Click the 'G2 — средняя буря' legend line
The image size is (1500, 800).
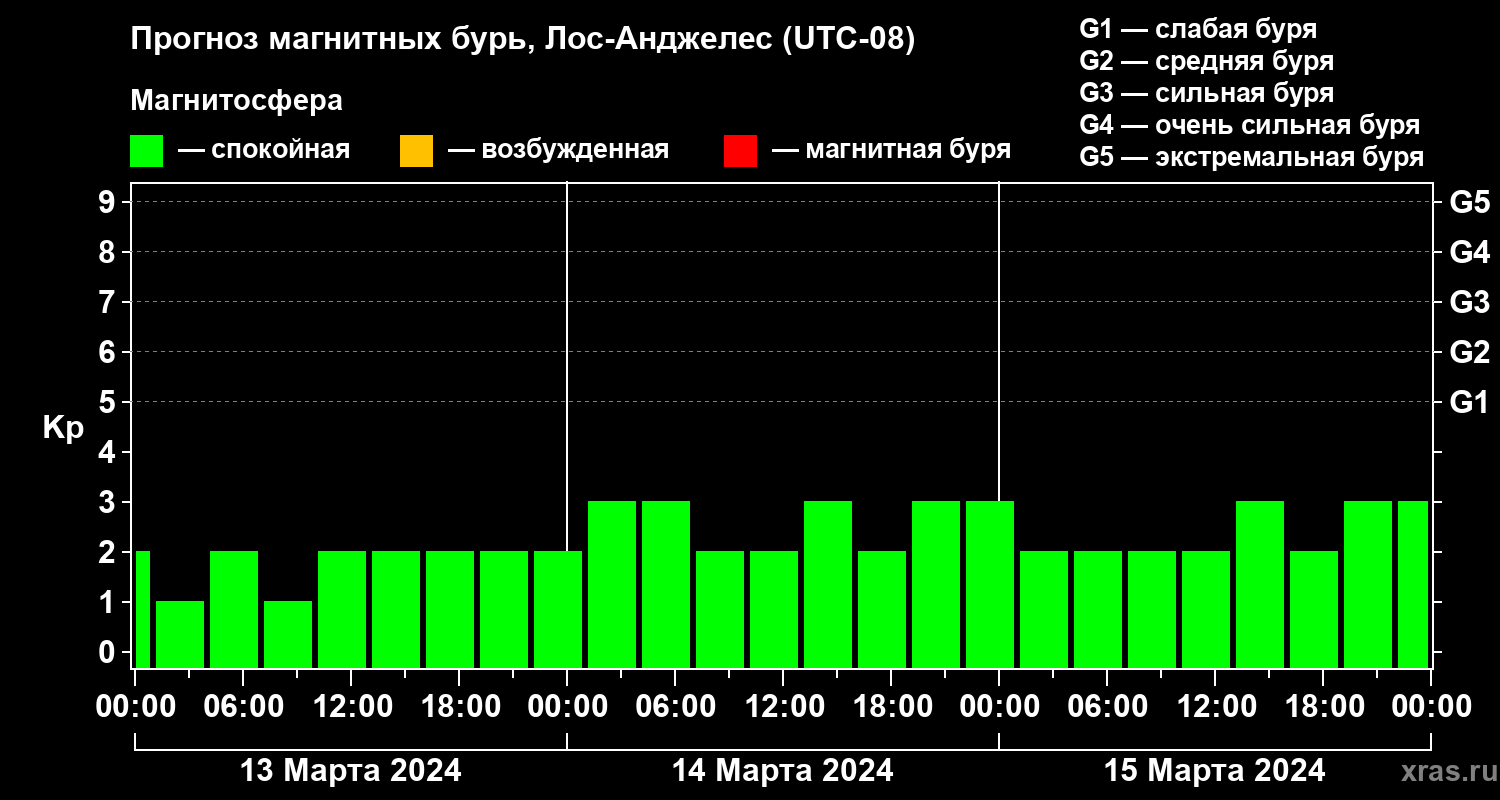click(1207, 61)
